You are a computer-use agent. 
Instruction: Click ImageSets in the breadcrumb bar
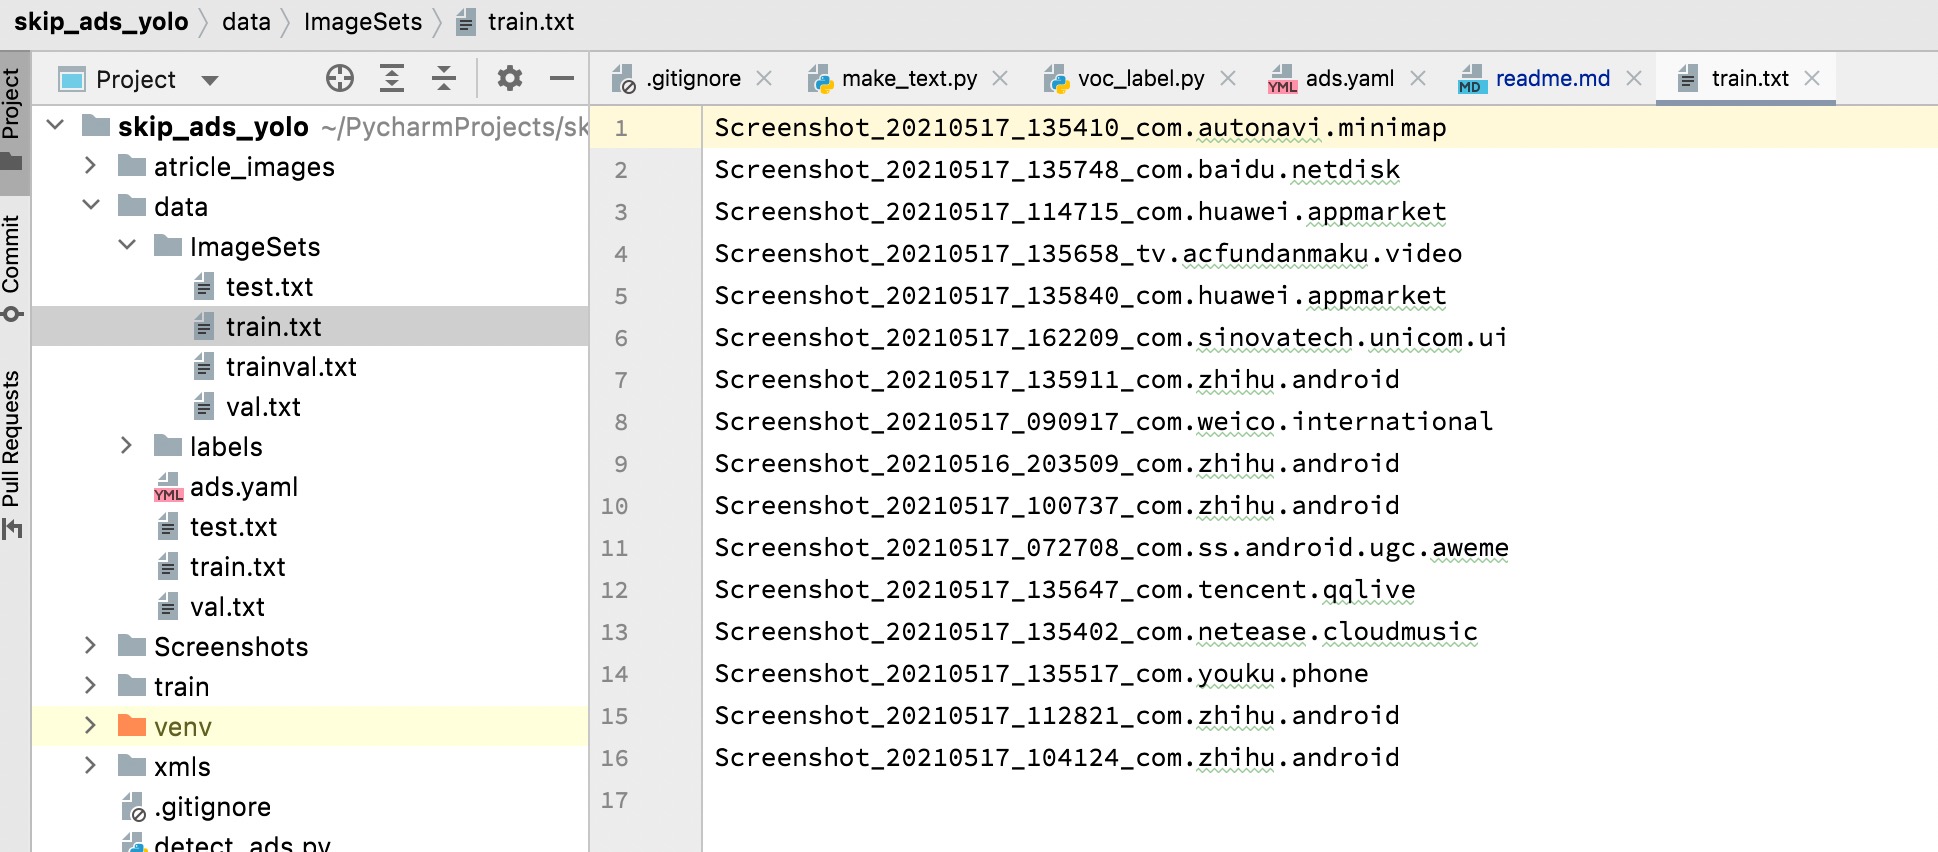(362, 22)
